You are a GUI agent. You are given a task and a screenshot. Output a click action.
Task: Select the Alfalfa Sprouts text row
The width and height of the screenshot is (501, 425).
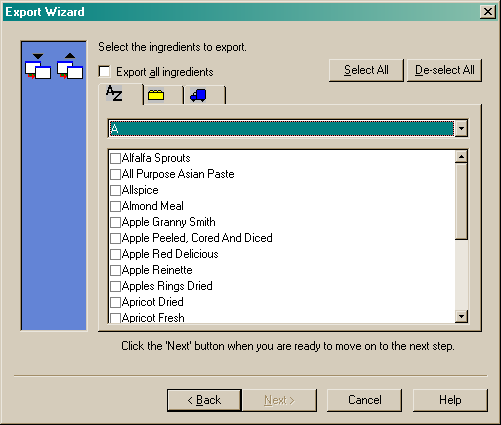(x=156, y=158)
